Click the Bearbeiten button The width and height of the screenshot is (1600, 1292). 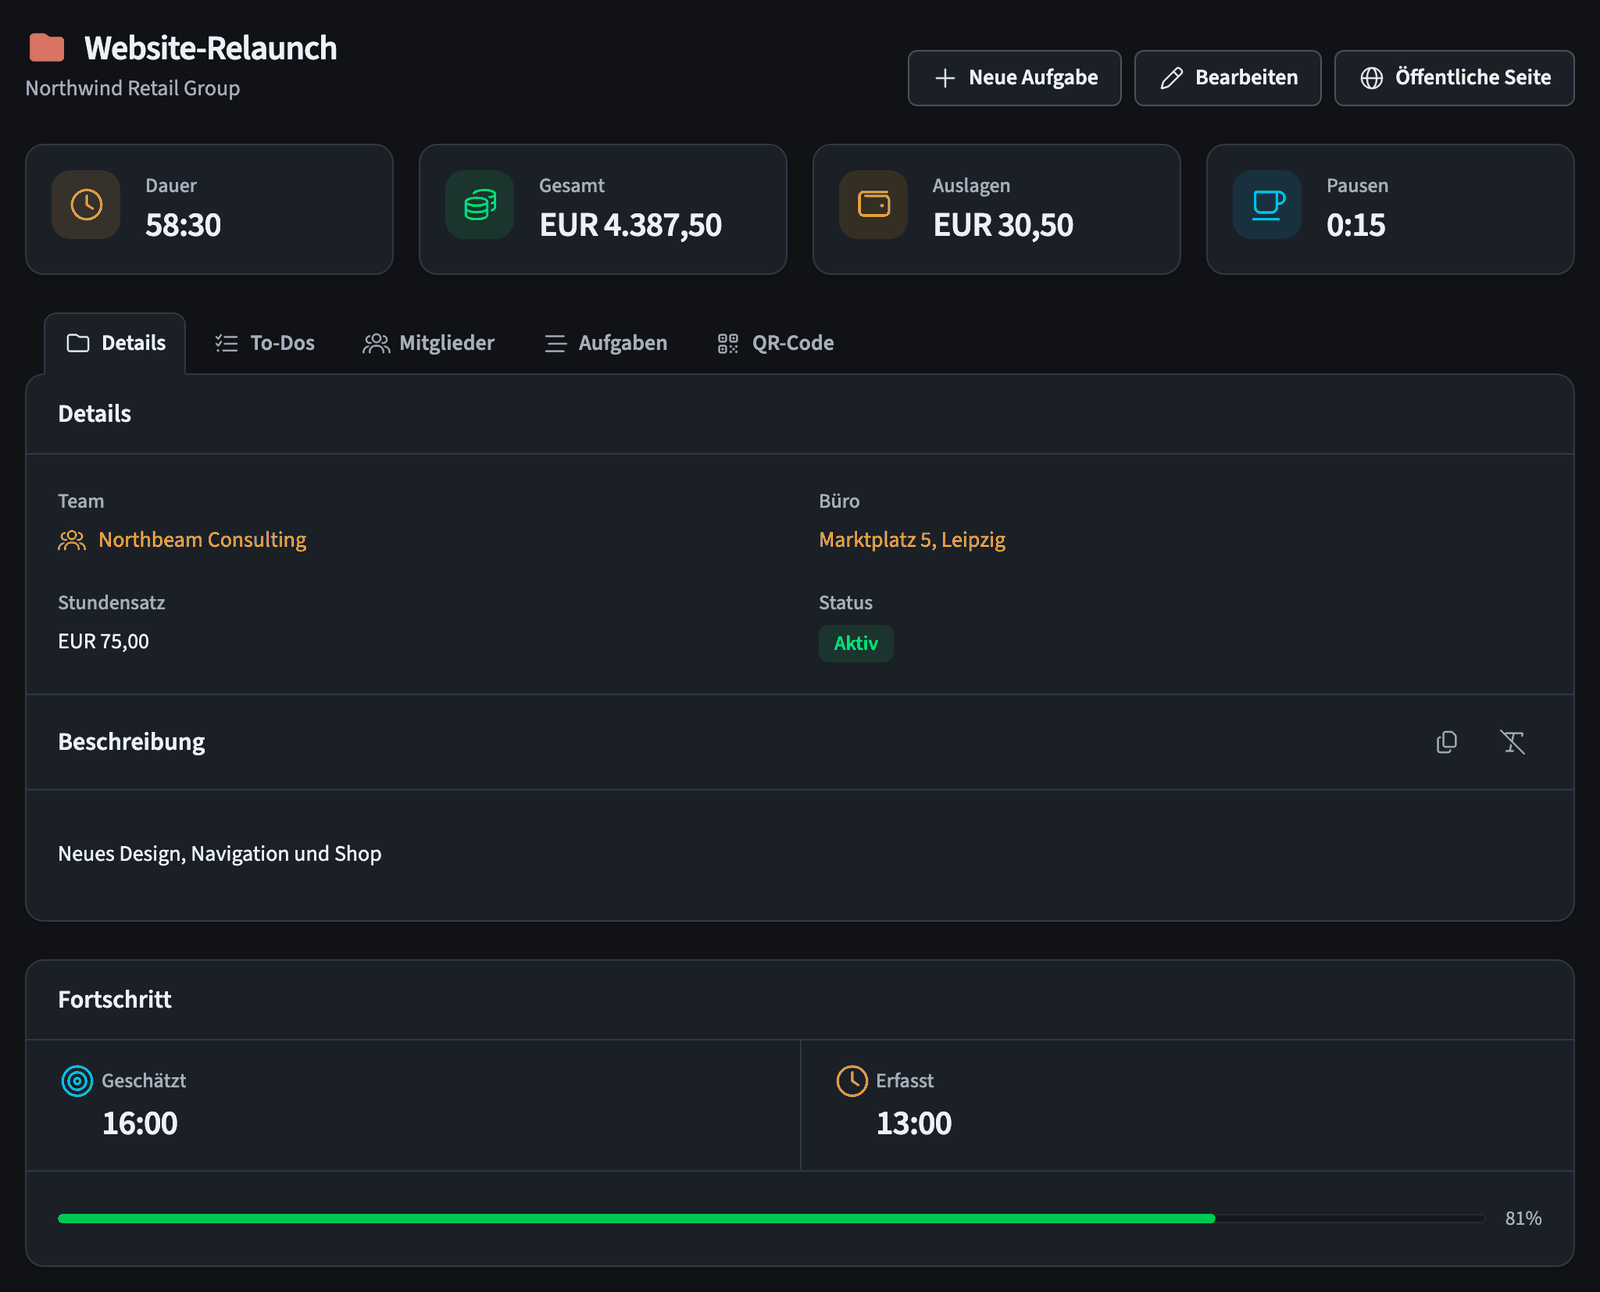1228,78
